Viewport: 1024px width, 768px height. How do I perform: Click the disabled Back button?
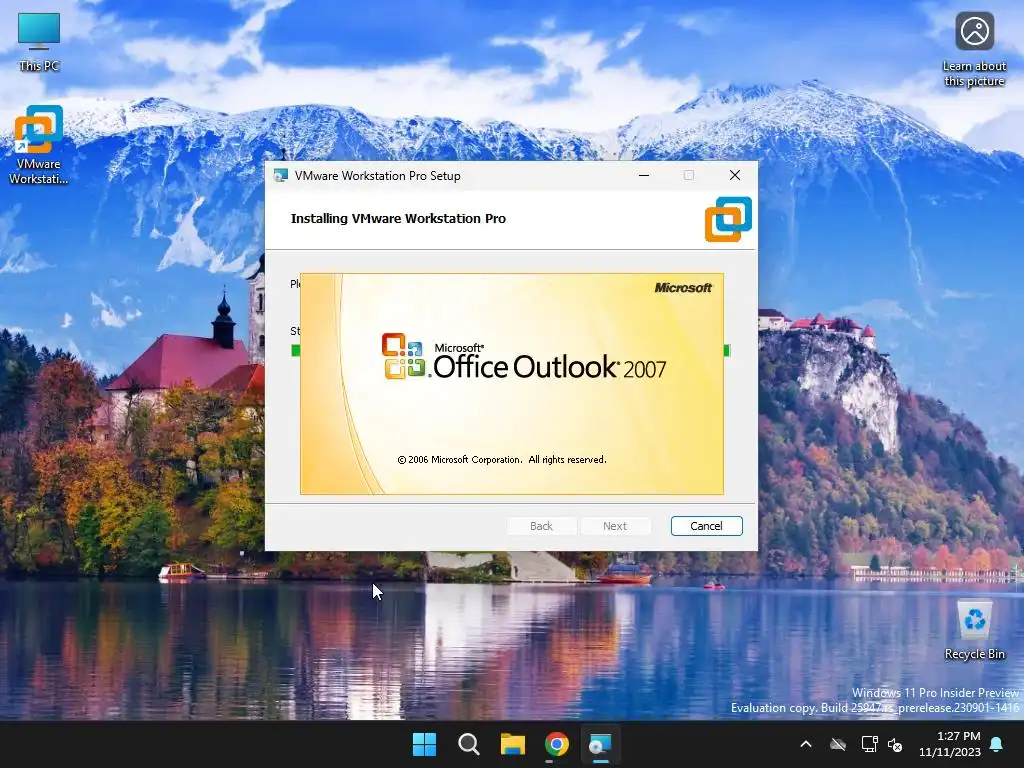[x=541, y=526]
